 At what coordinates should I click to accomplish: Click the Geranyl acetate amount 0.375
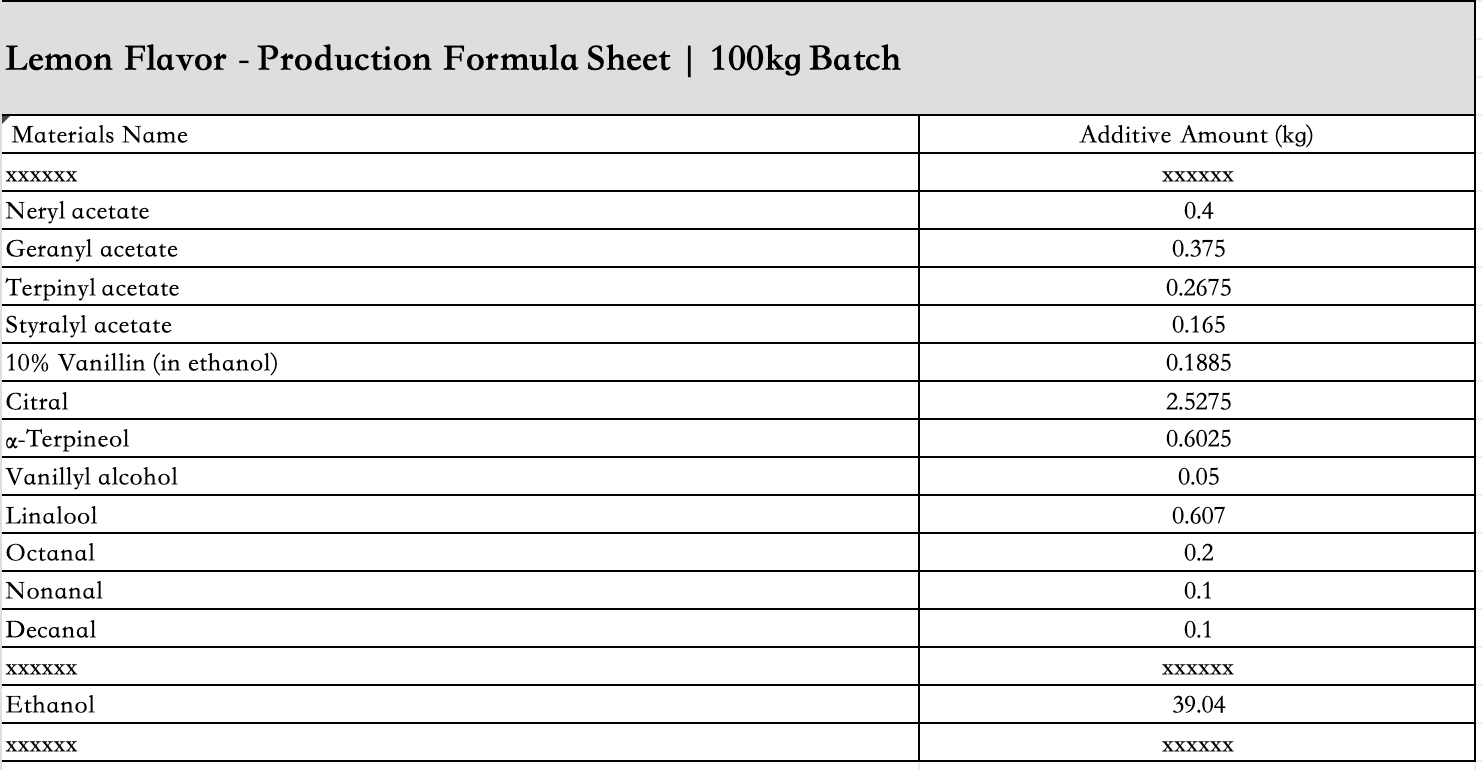pos(1197,249)
